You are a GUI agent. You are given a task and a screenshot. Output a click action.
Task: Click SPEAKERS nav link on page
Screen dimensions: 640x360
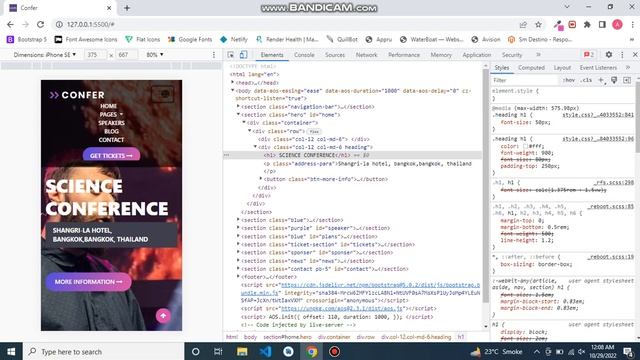[x=111, y=123]
